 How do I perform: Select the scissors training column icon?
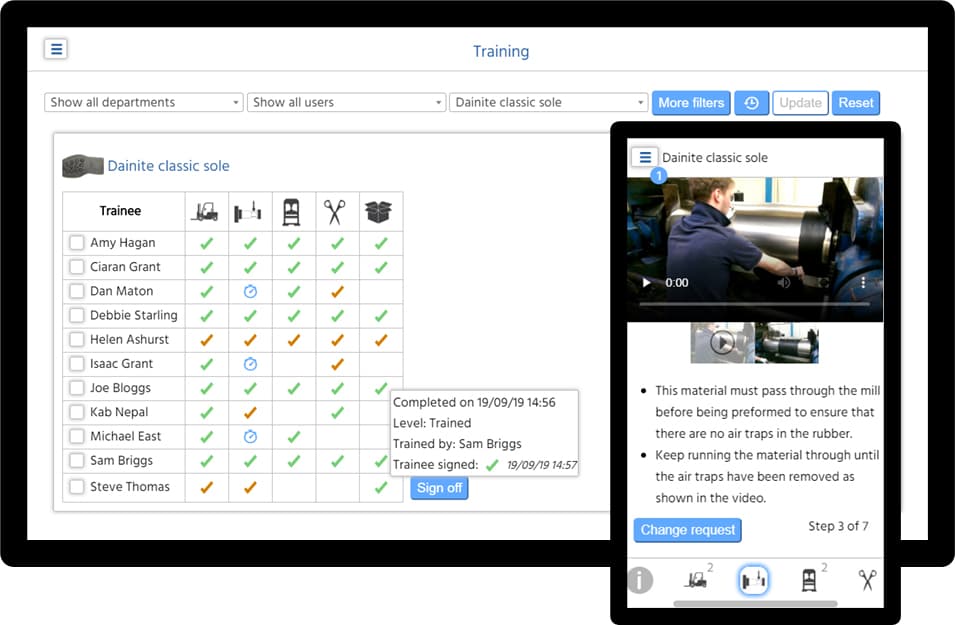[335, 210]
